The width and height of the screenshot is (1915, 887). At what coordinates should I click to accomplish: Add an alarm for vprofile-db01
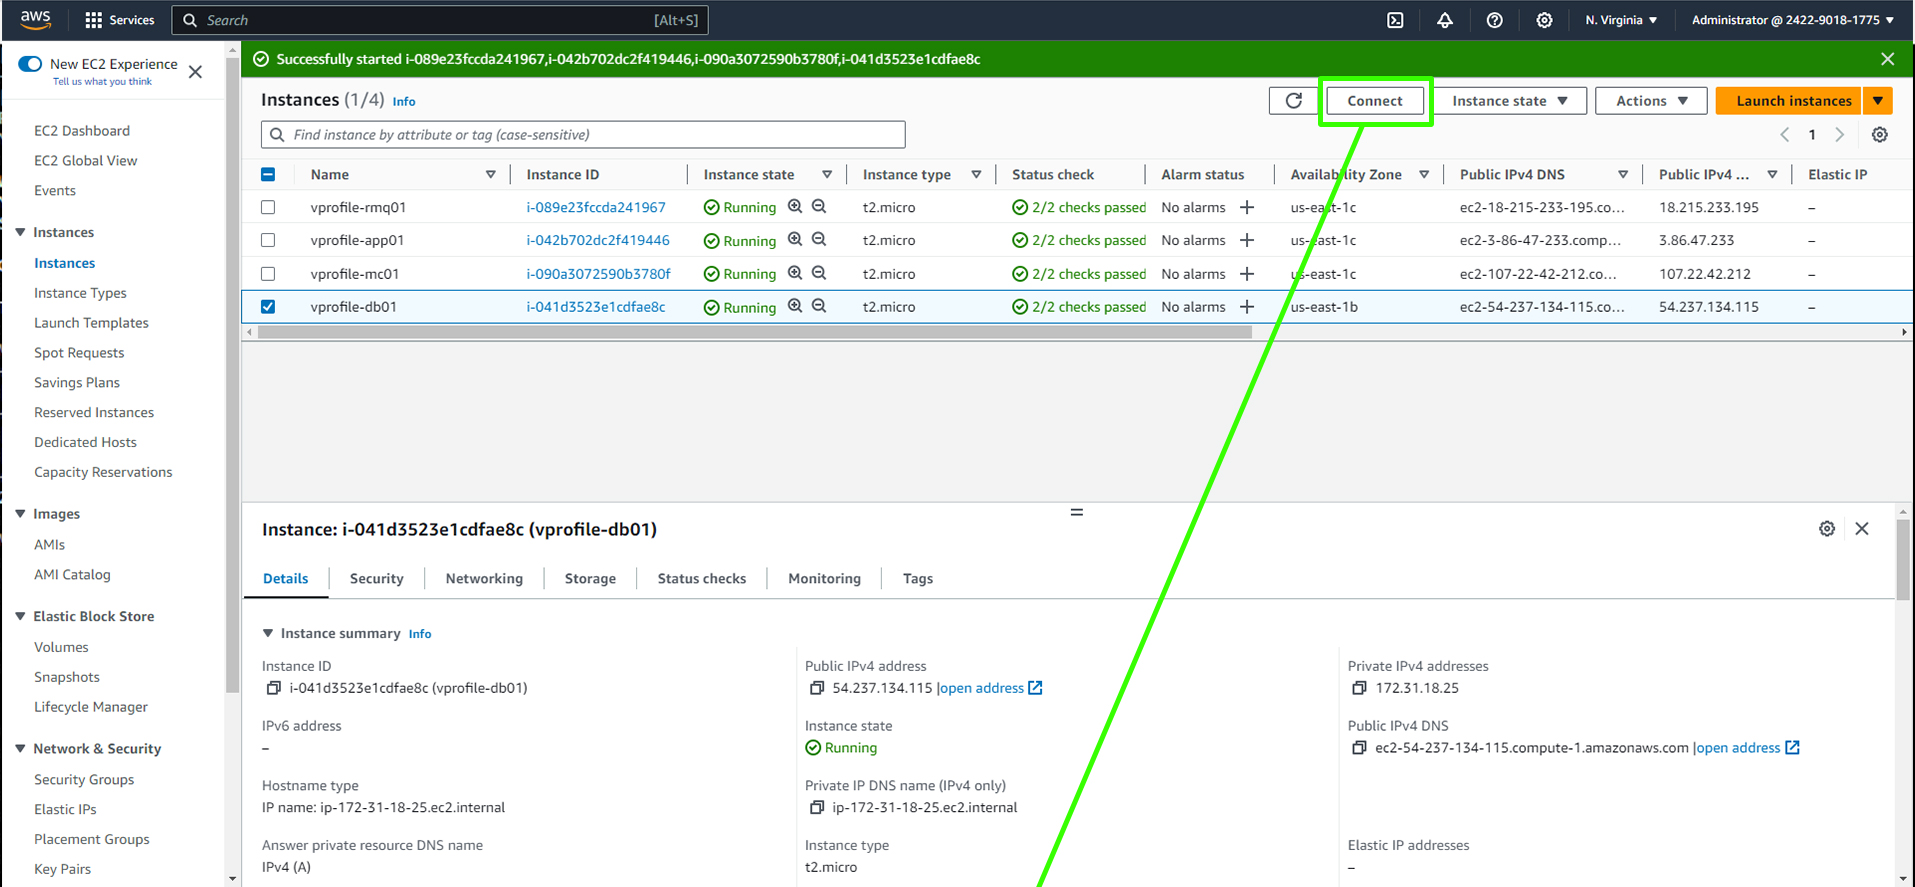click(x=1247, y=307)
